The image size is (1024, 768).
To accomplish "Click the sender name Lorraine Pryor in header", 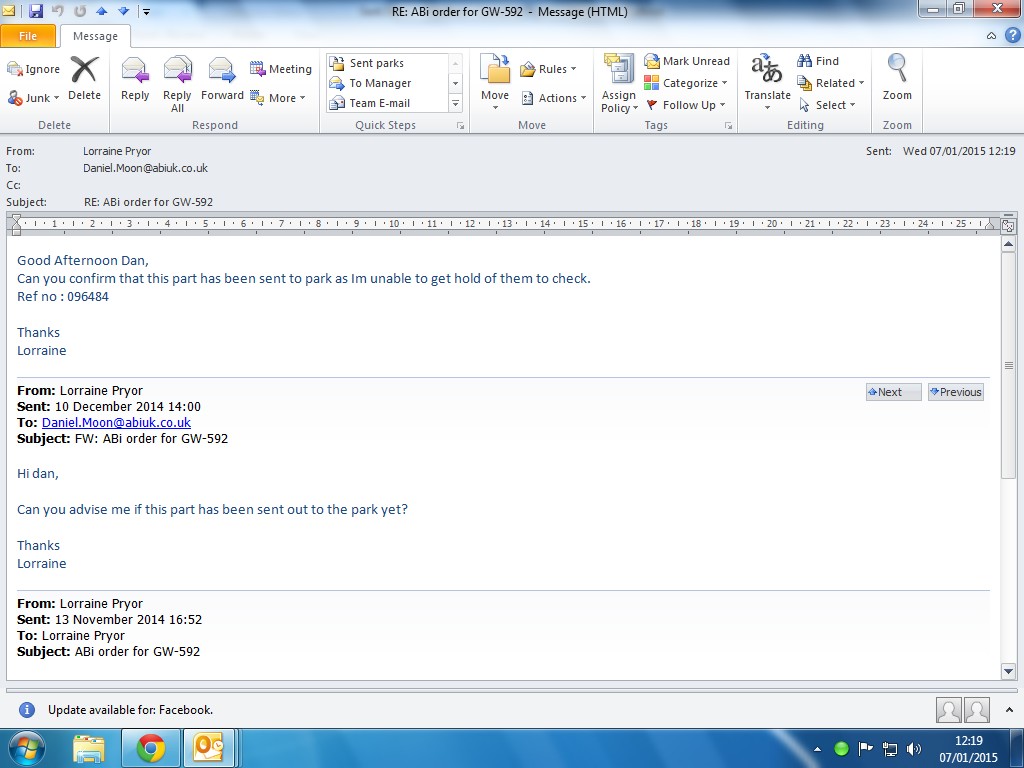I will (117, 151).
